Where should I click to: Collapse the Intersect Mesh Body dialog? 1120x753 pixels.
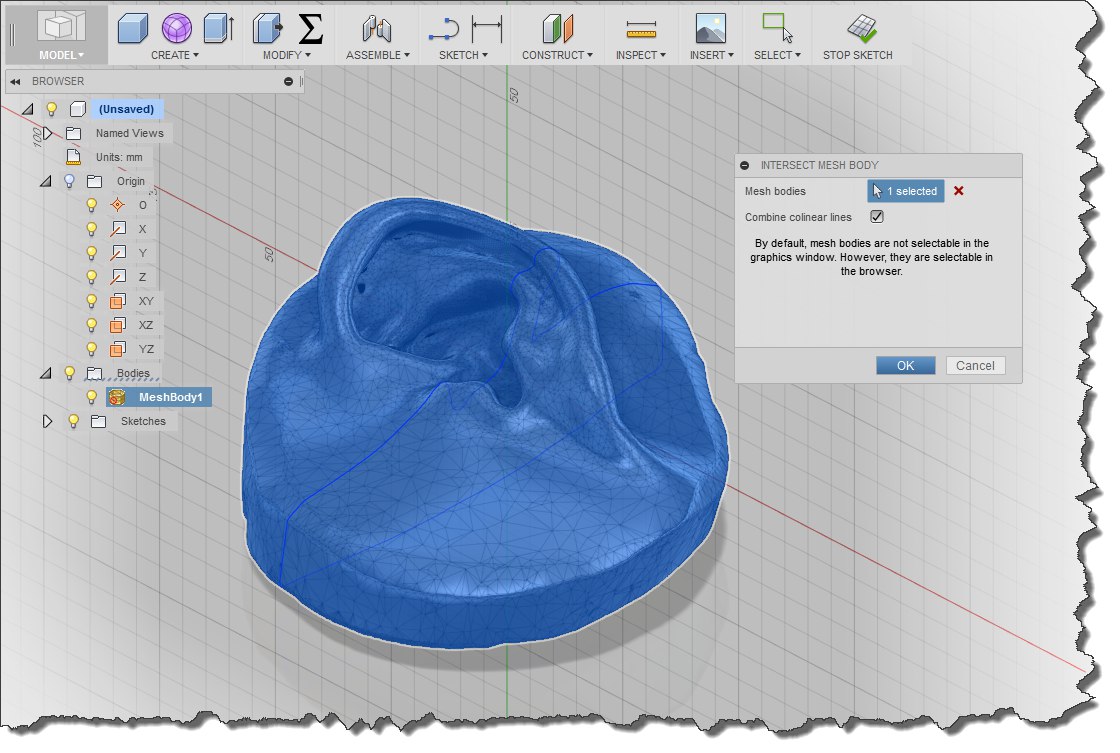pyautogui.click(x=745, y=165)
